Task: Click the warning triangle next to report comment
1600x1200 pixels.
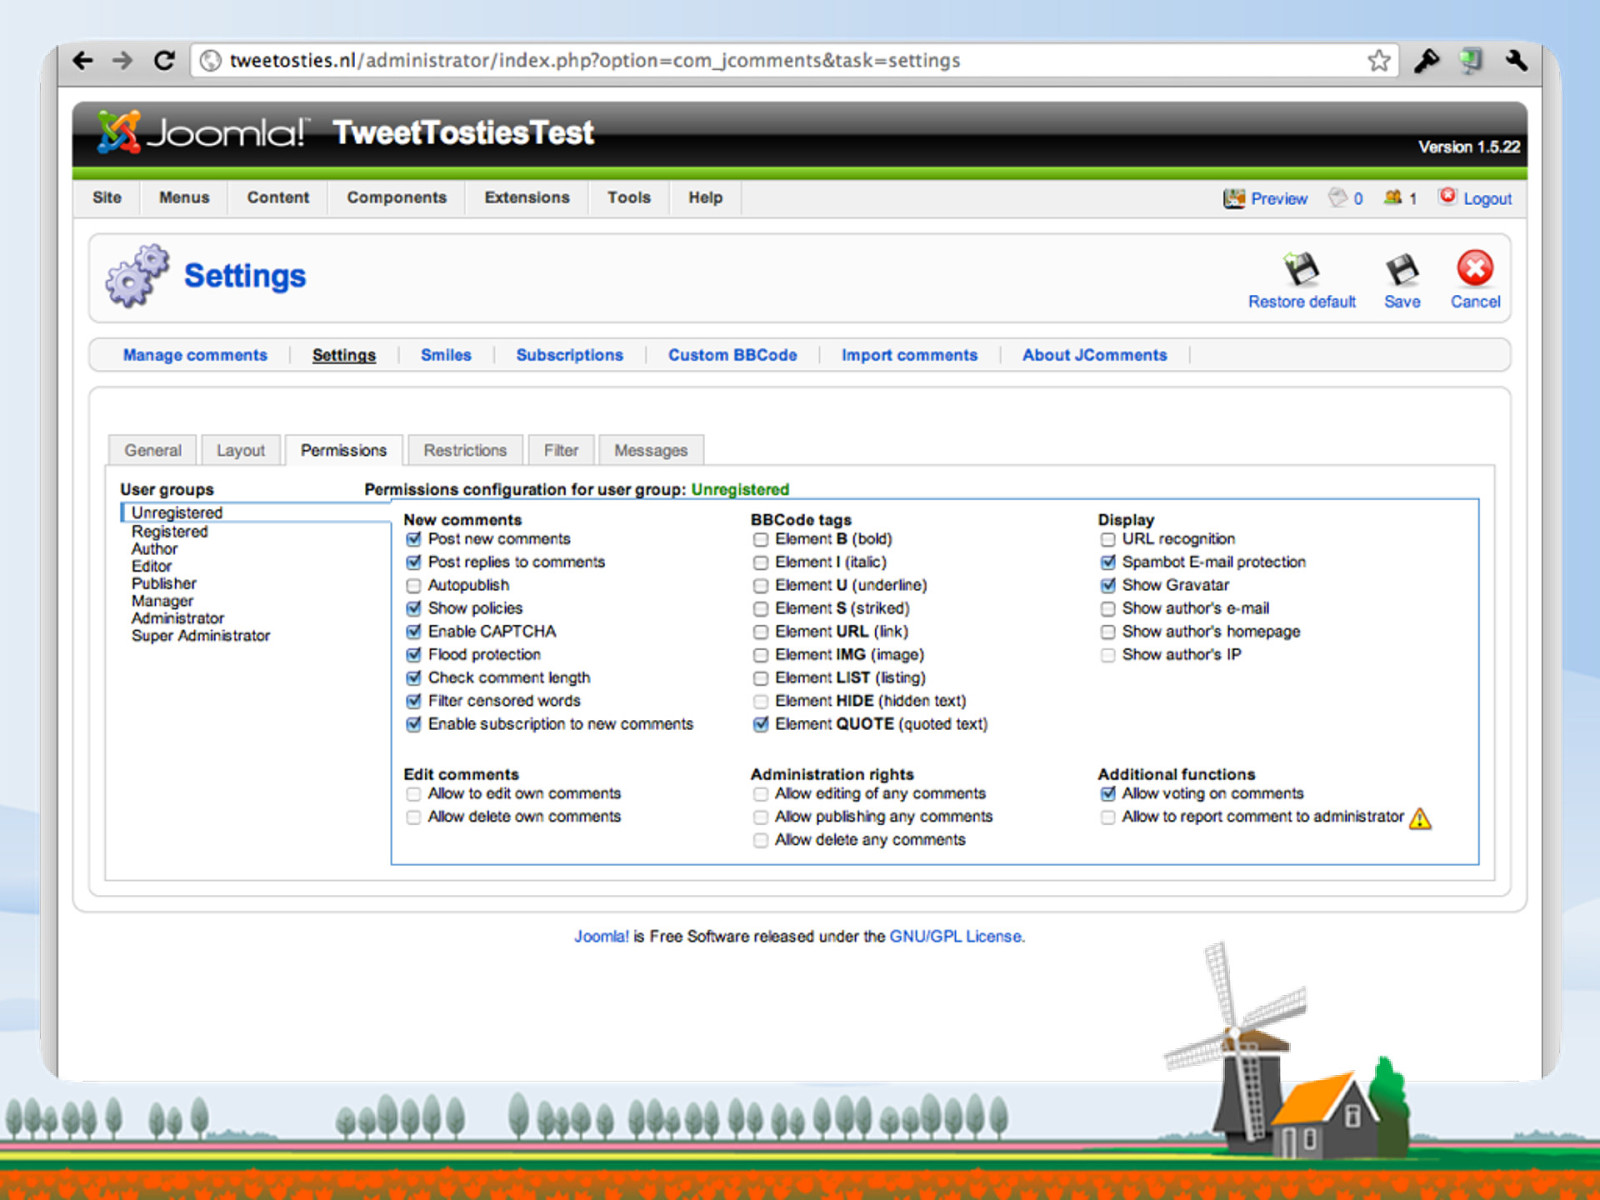Action: pos(1420,818)
